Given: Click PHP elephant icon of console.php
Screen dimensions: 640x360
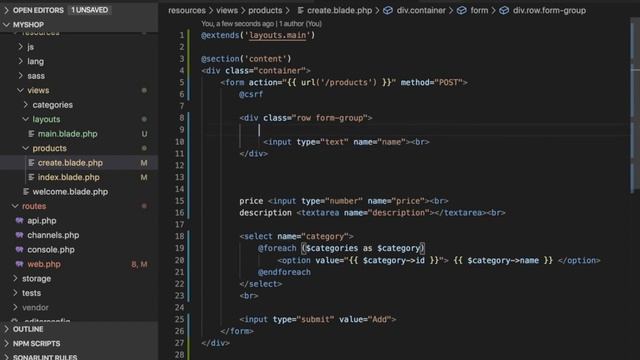Looking at the screenshot, I should click(x=19, y=250).
